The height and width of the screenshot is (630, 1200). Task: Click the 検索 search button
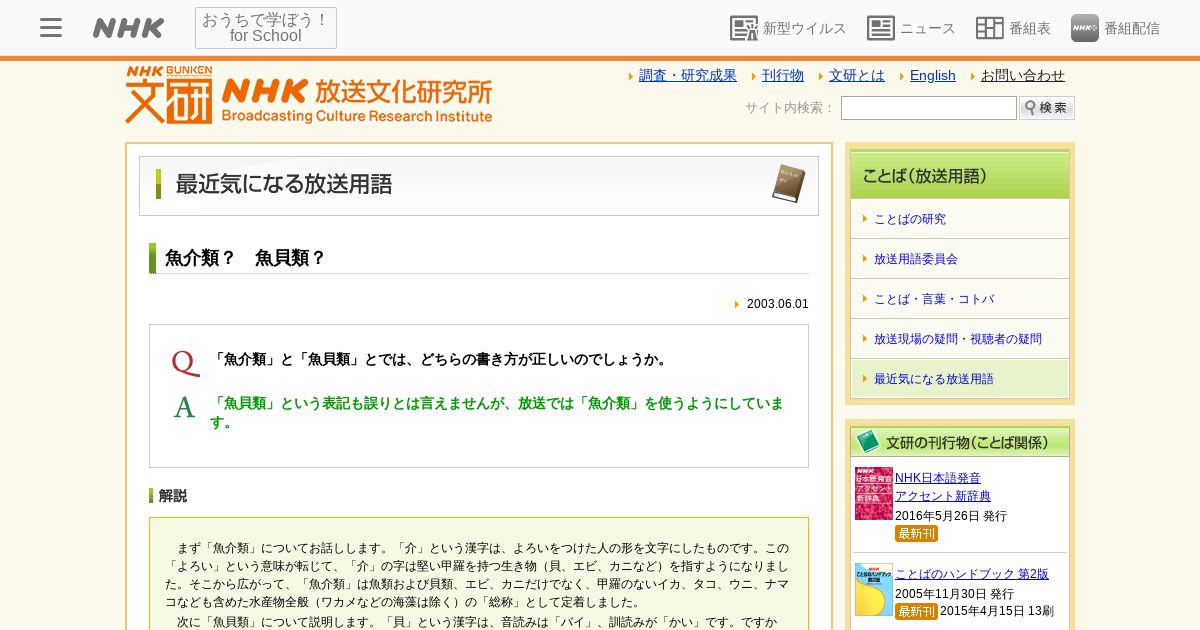click(1047, 108)
